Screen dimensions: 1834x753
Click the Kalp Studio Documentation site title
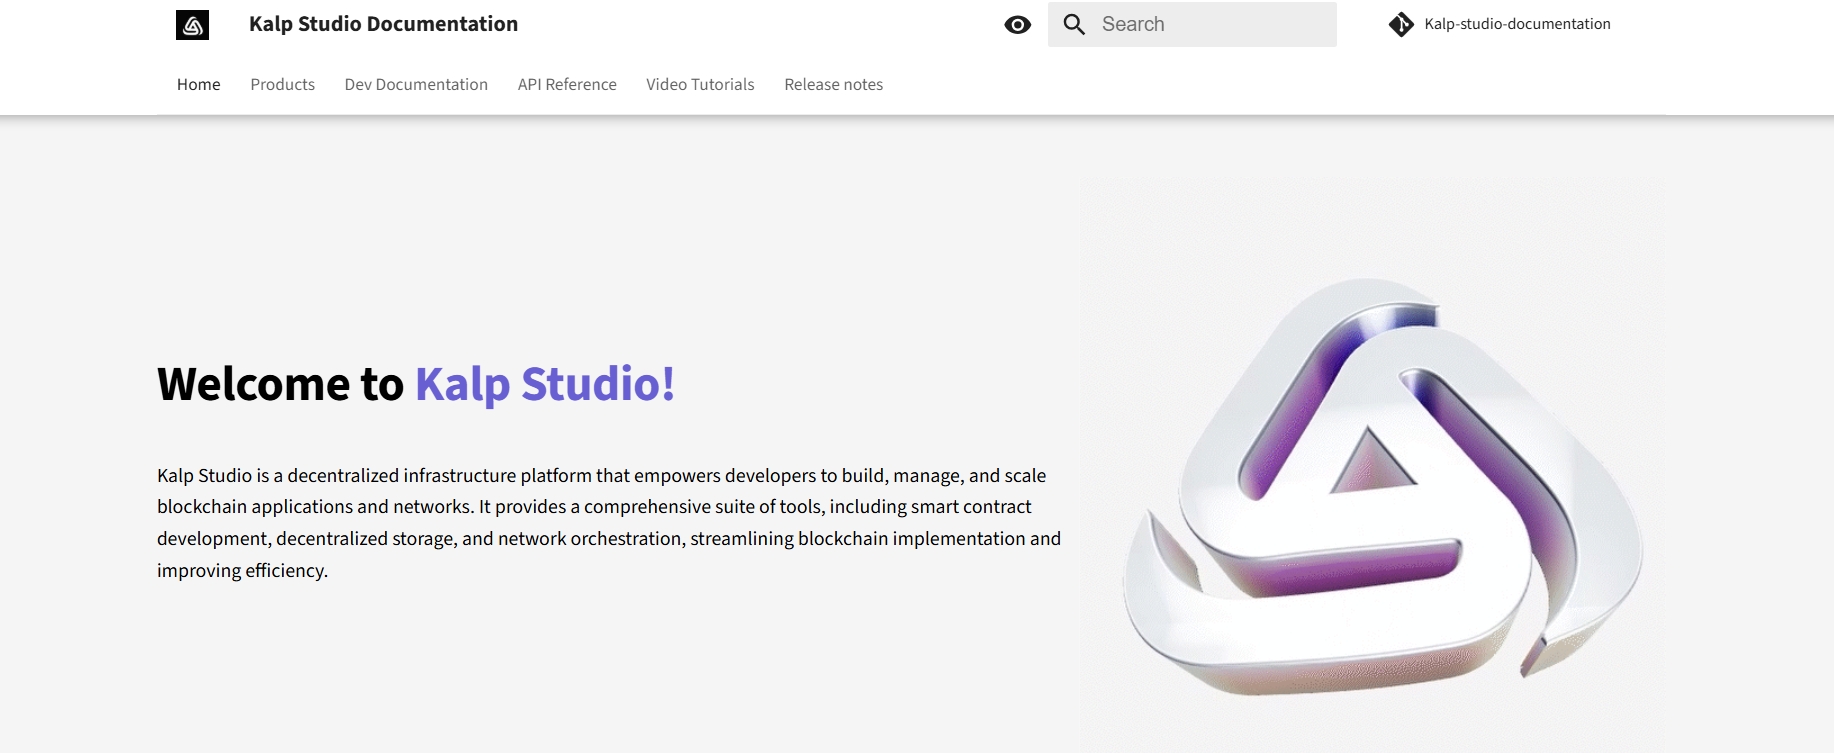(383, 24)
